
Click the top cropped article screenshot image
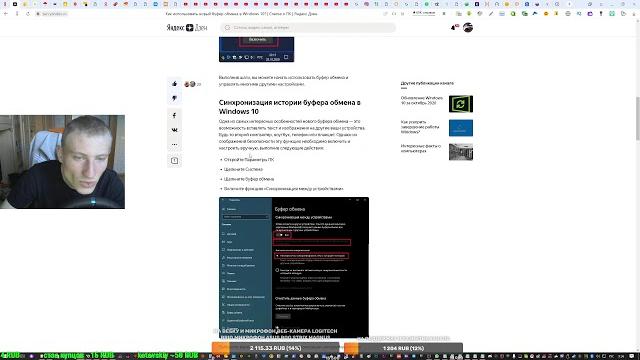tap(256, 49)
